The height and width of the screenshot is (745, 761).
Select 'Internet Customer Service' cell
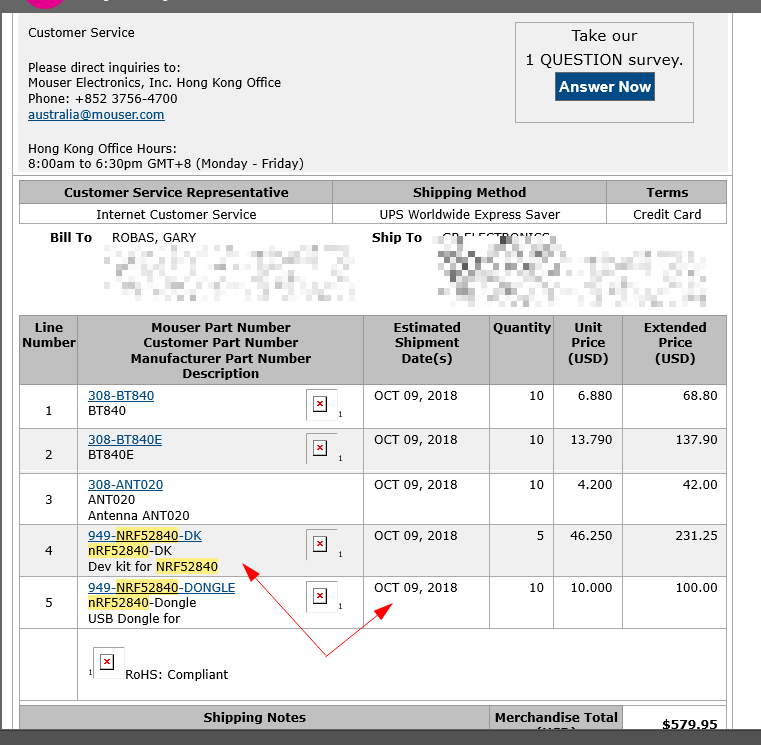[x=176, y=215]
